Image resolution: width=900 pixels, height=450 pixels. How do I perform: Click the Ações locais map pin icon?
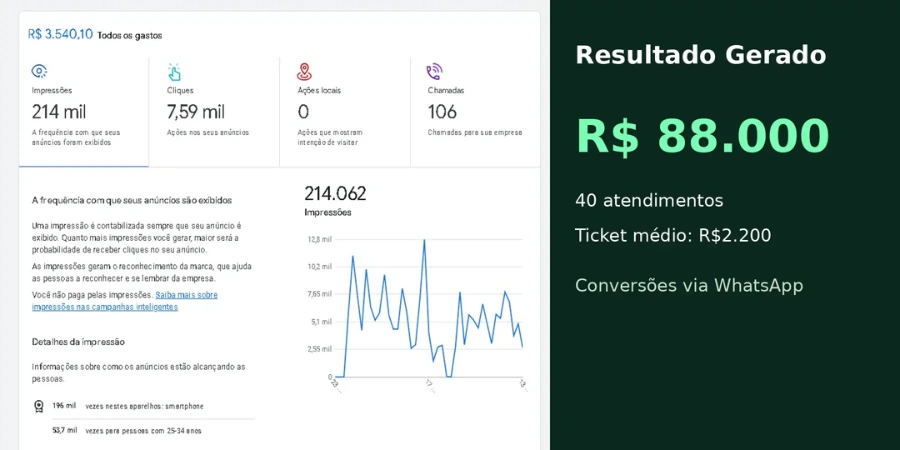(x=305, y=71)
